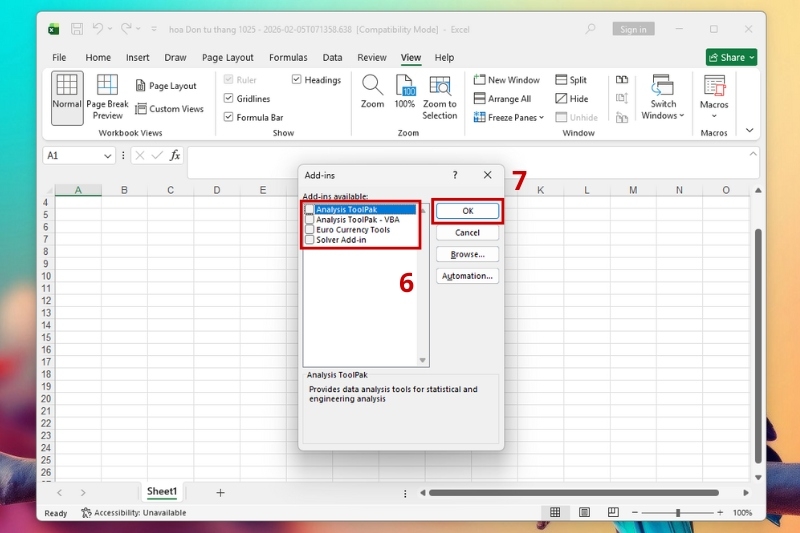Select the Normal workbook view

67,97
